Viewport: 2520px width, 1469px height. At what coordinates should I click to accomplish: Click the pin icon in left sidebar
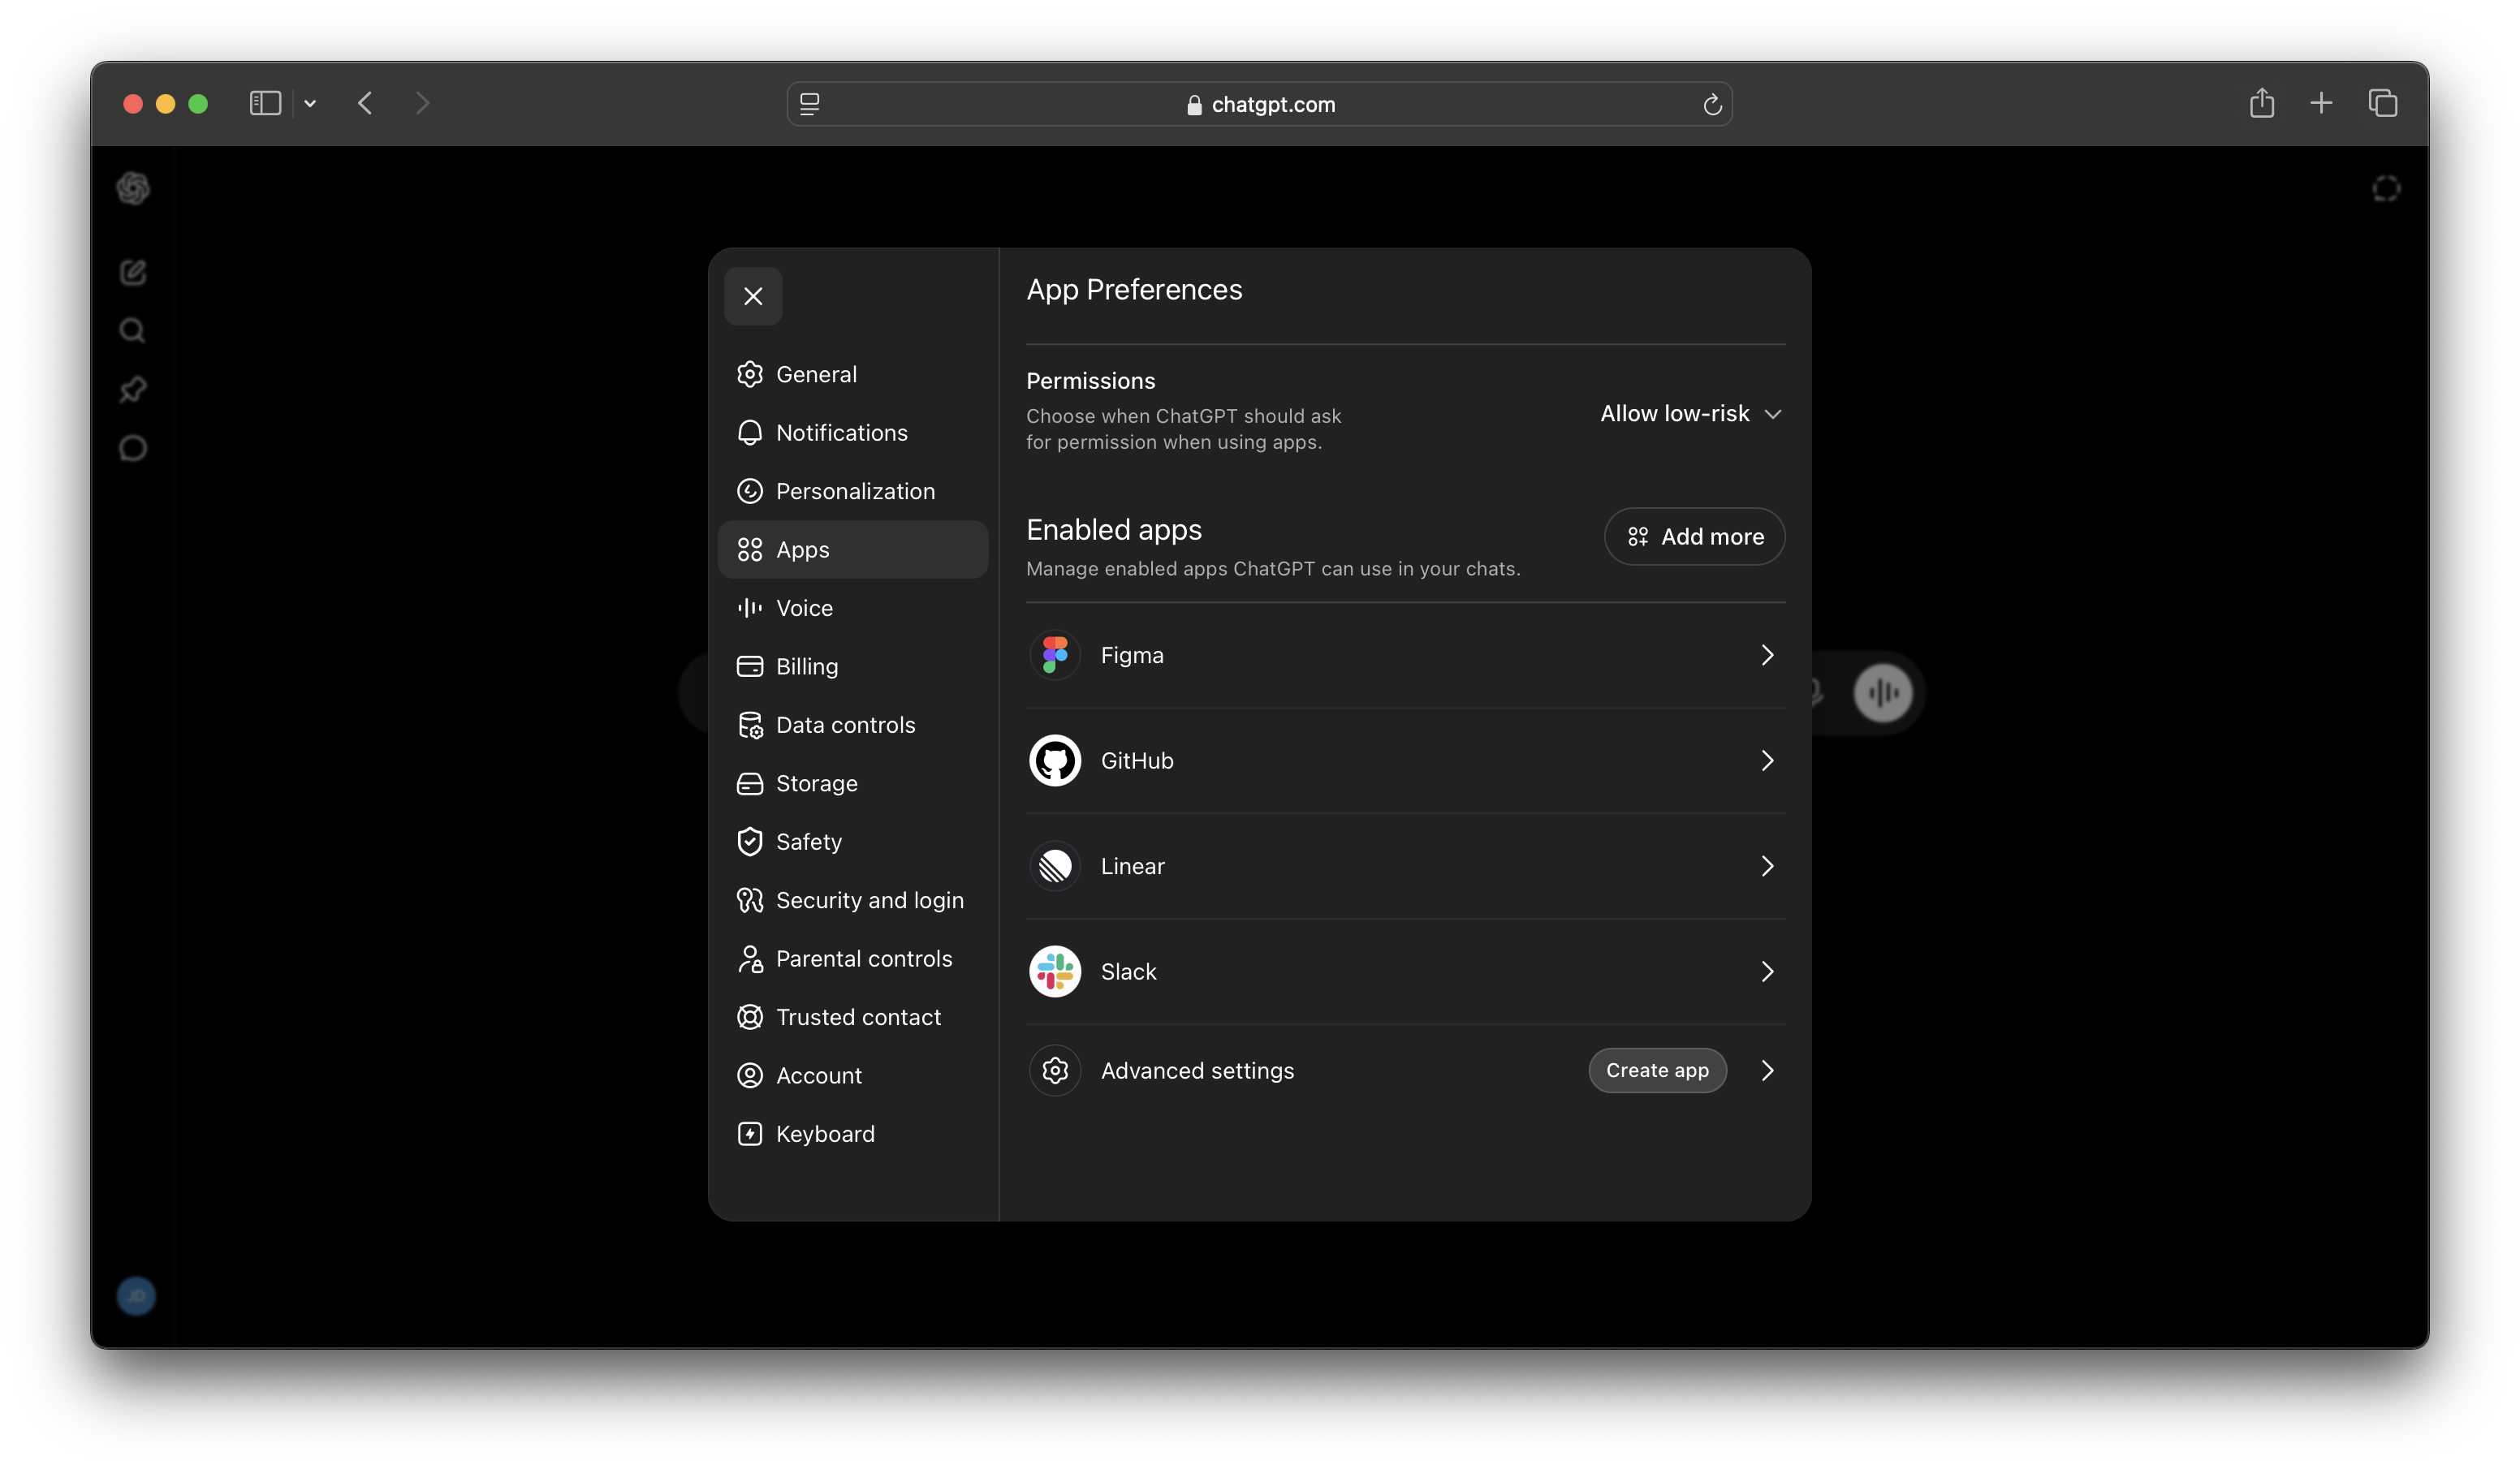(x=133, y=389)
